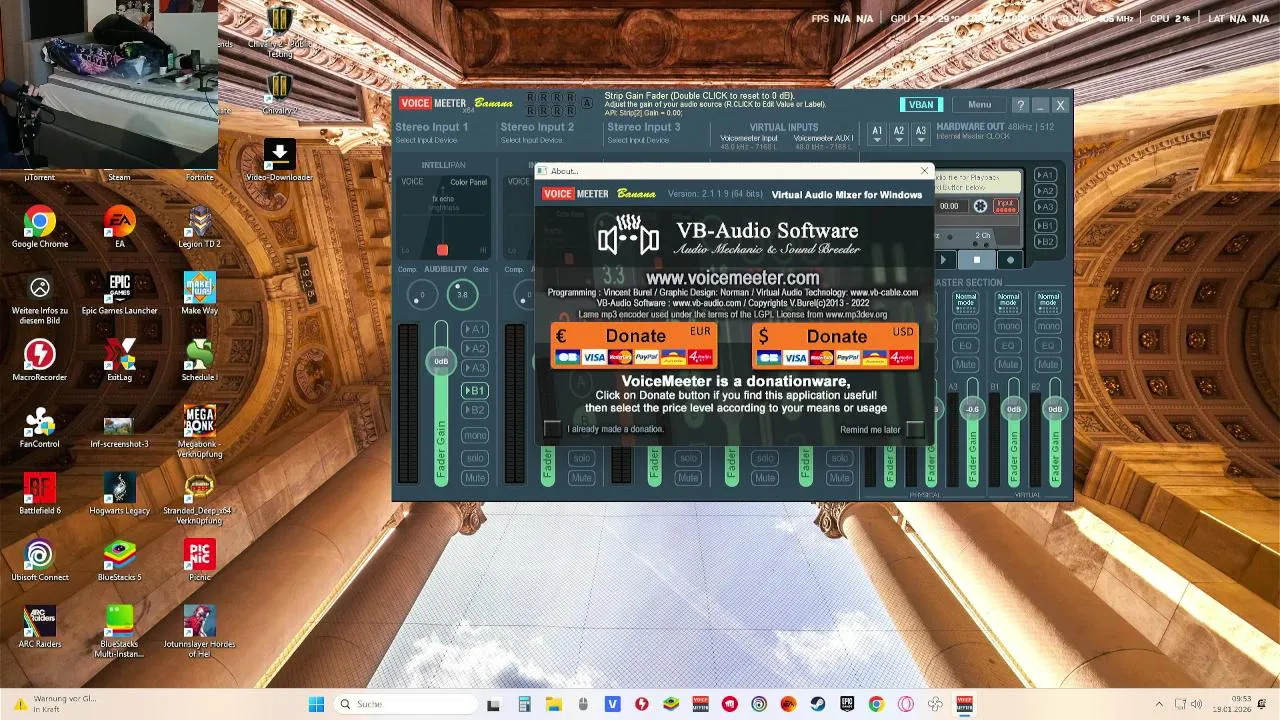Click the Voicemeeter cassette Input indicator icon
Image resolution: width=1280 pixels, height=720 pixels.
coord(1006,206)
